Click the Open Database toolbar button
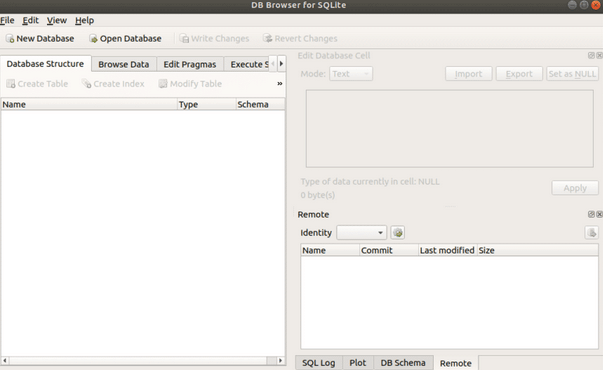Viewport: 603px width, 370px height. click(125, 38)
